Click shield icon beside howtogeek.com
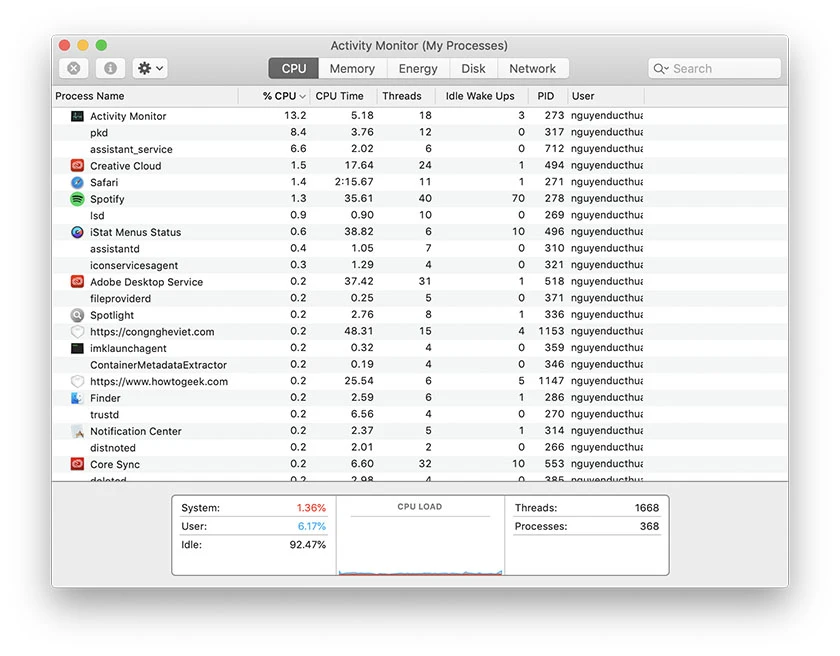This screenshot has width=840, height=656. (x=77, y=381)
